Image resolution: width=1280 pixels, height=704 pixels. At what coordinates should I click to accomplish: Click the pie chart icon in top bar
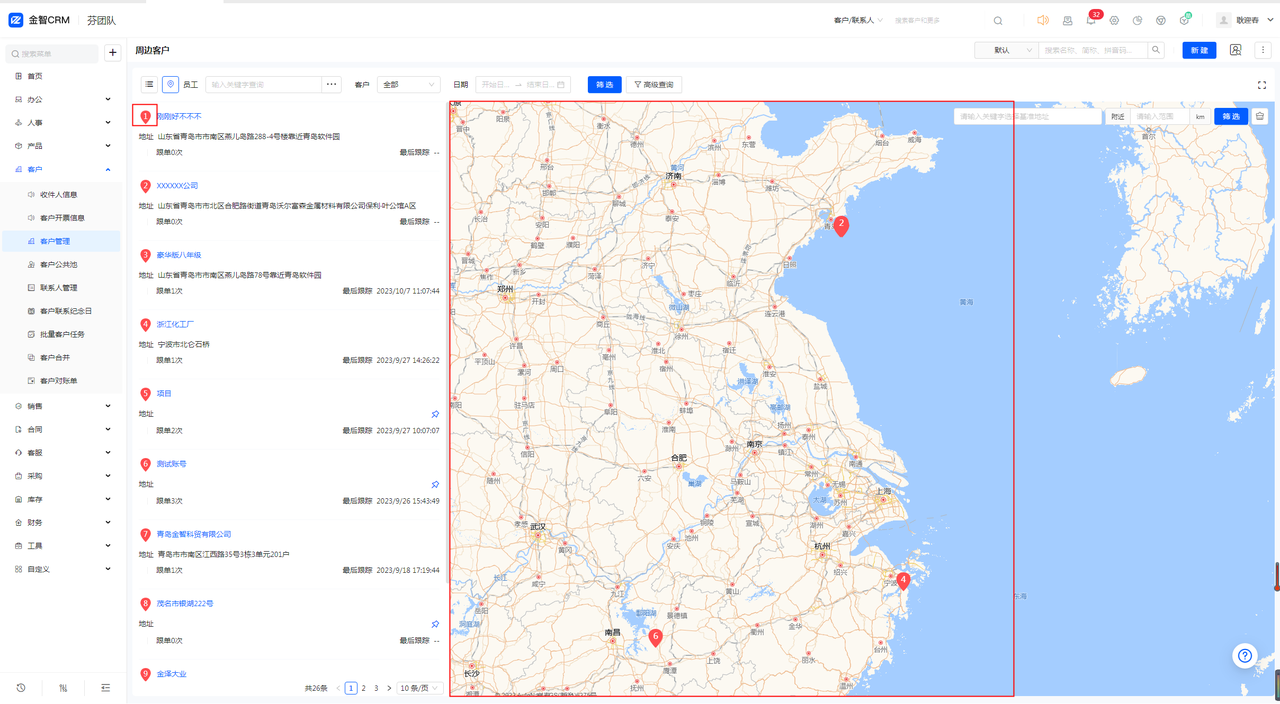click(1137, 20)
